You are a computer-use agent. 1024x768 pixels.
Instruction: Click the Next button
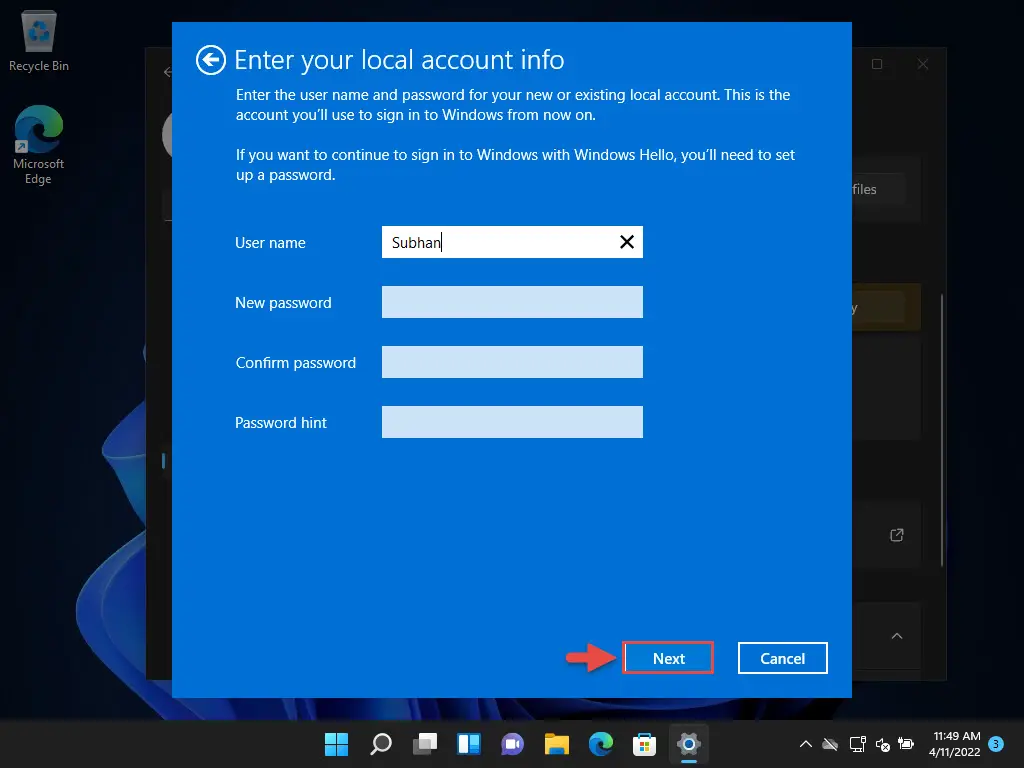pyautogui.click(x=668, y=658)
